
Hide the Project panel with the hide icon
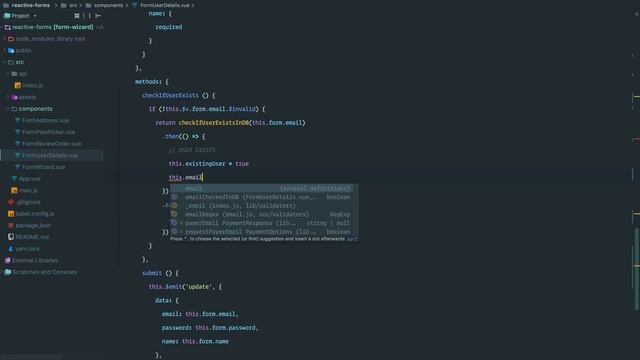pyautogui.click(x=98, y=16)
